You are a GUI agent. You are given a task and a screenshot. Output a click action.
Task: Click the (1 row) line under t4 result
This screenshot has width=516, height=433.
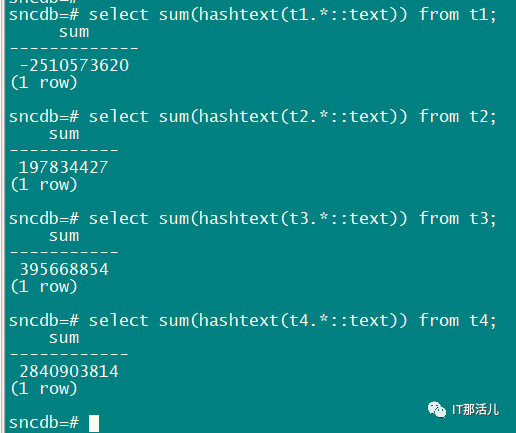coord(44,389)
